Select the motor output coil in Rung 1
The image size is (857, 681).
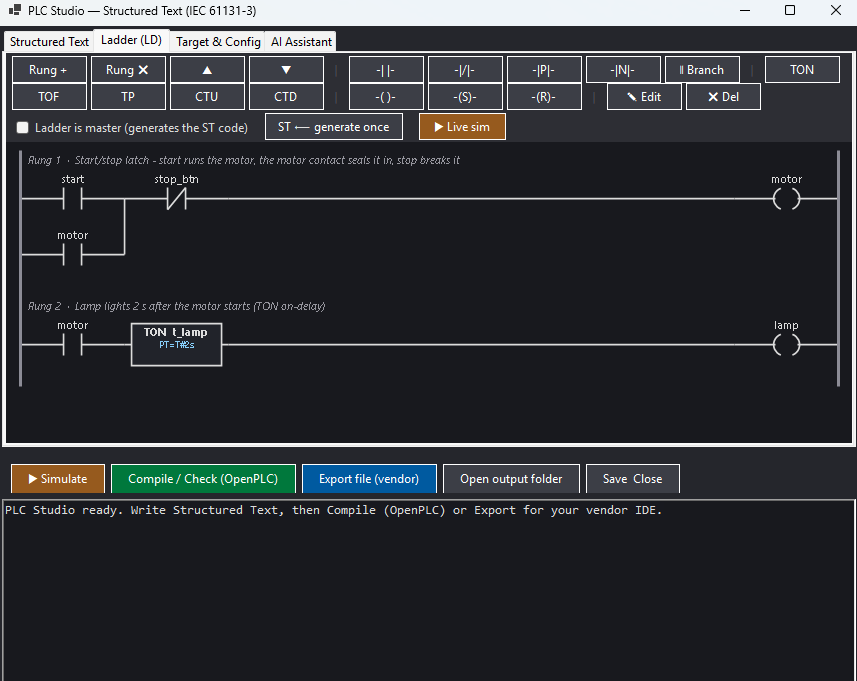[x=786, y=199]
